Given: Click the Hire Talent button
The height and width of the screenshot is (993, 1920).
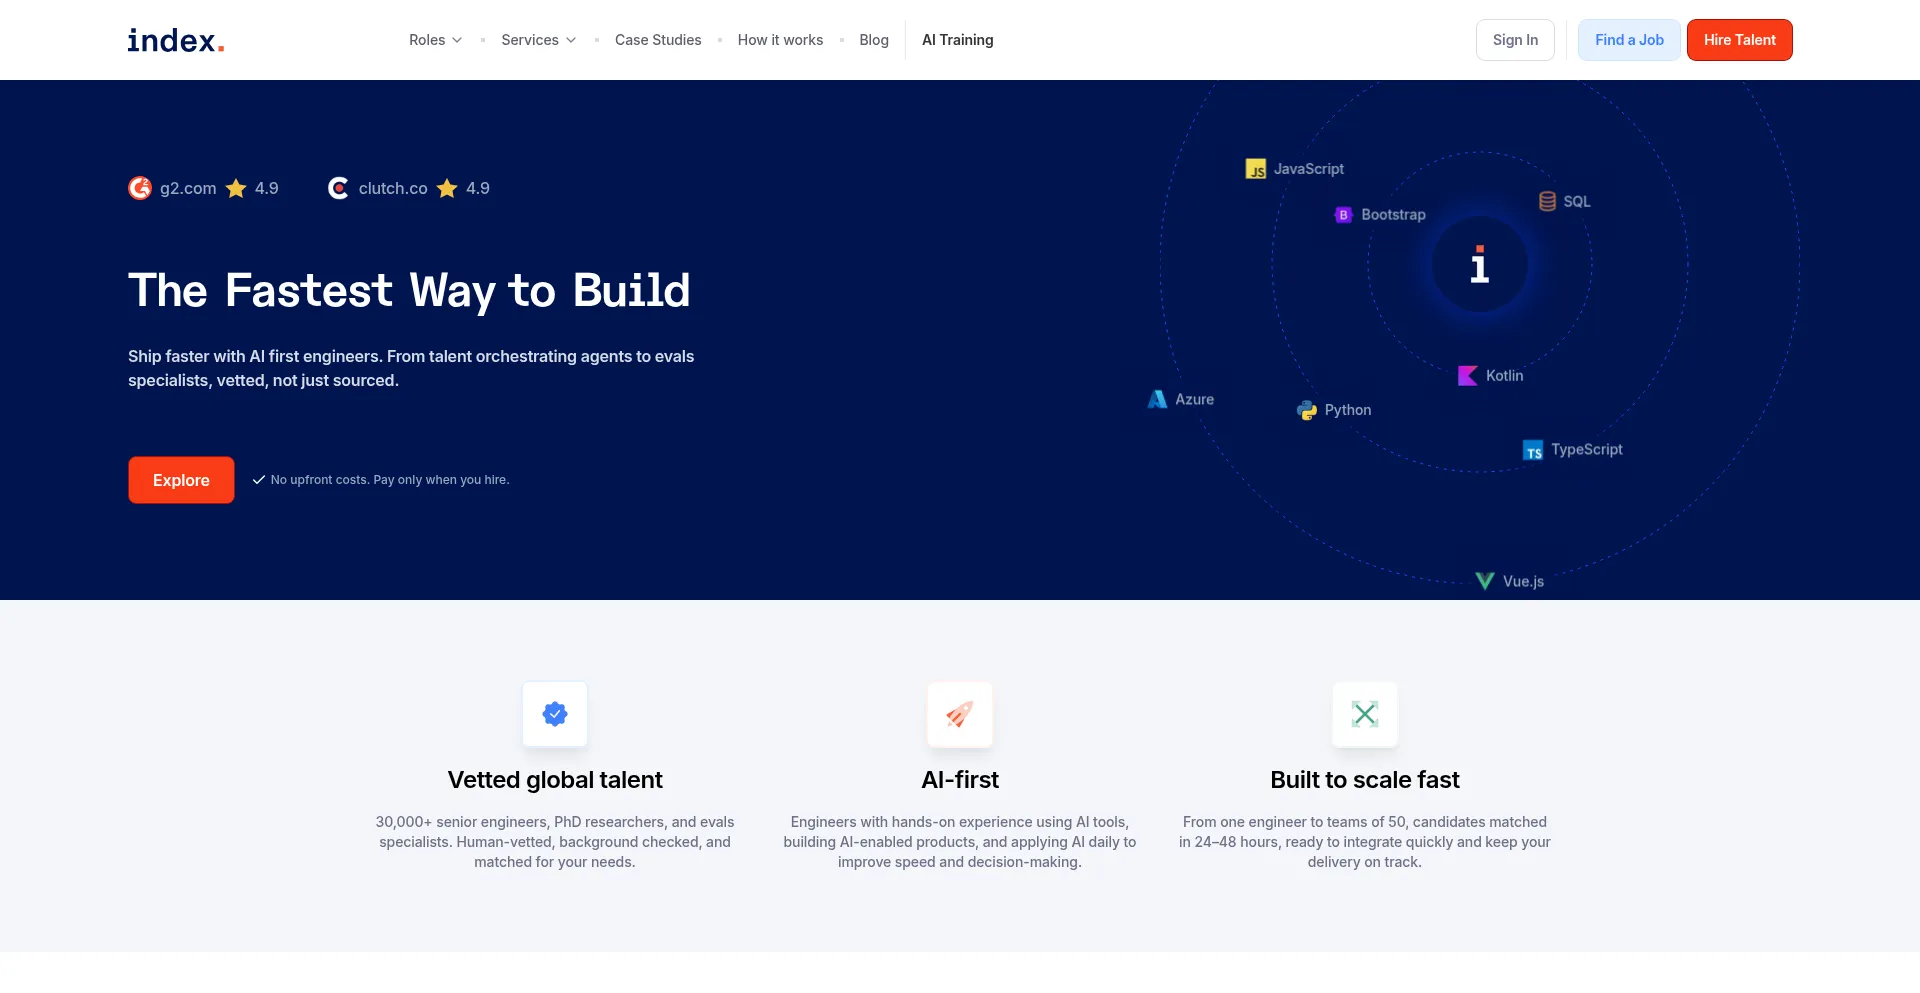Looking at the screenshot, I should point(1740,40).
